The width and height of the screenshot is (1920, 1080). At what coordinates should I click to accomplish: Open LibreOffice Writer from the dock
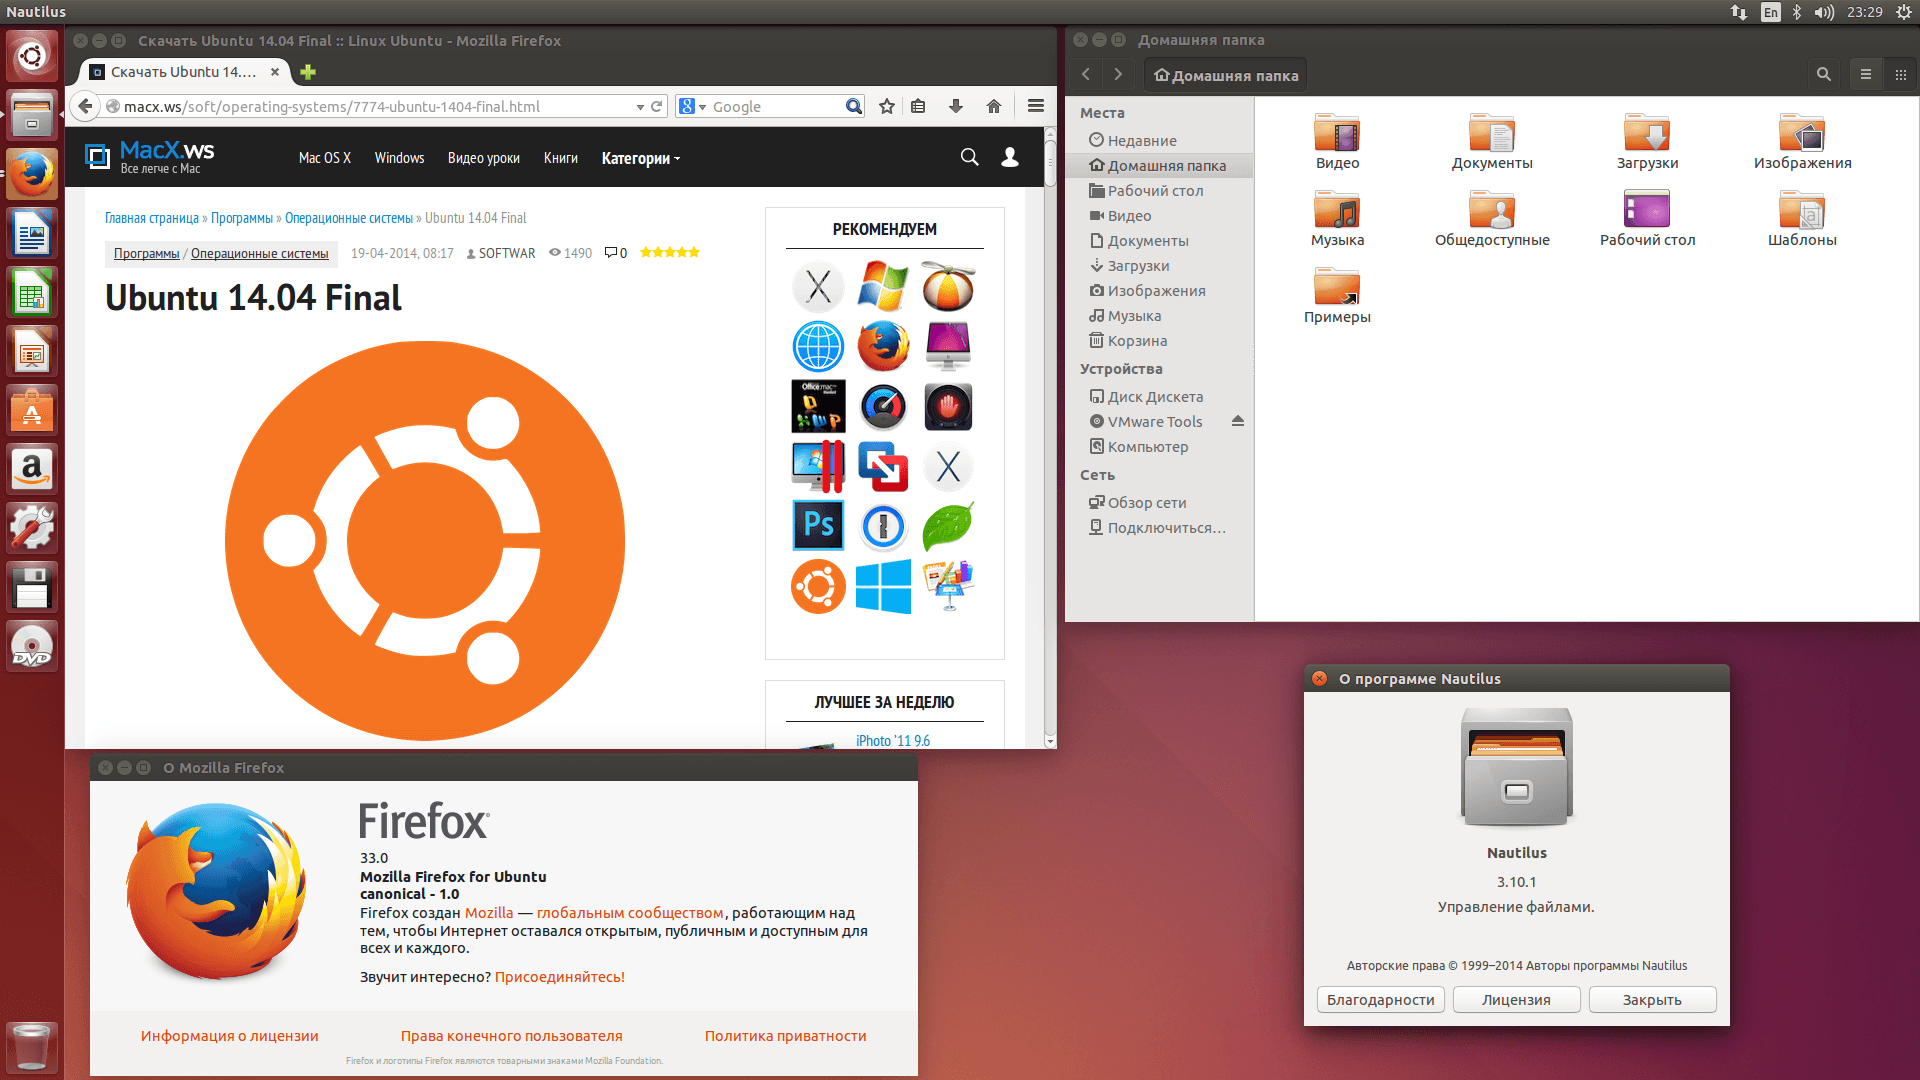pyautogui.click(x=32, y=233)
